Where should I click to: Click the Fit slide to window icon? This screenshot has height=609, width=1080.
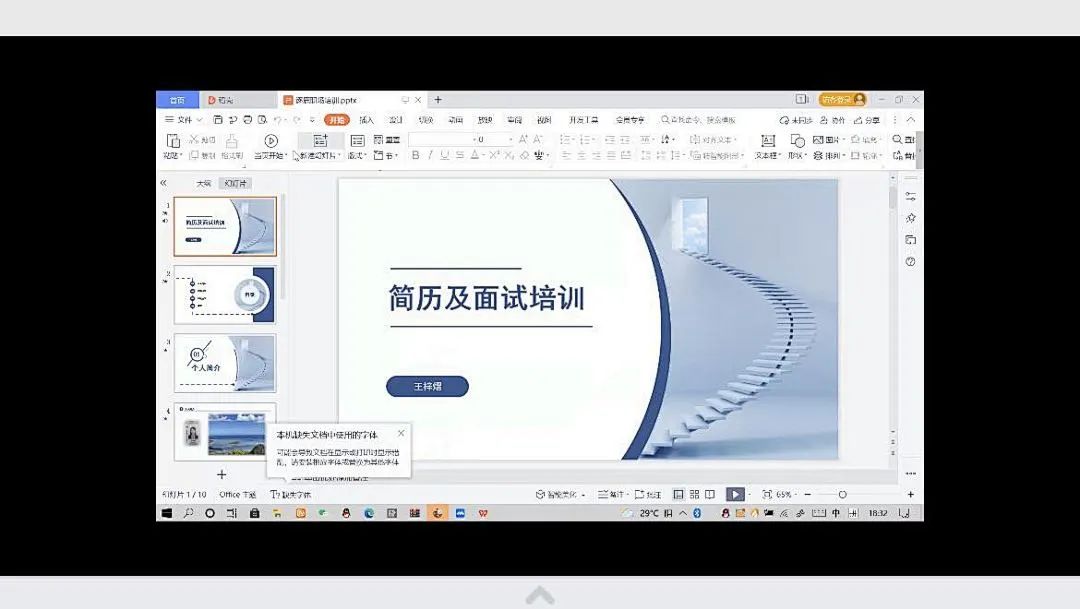(767, 495)
